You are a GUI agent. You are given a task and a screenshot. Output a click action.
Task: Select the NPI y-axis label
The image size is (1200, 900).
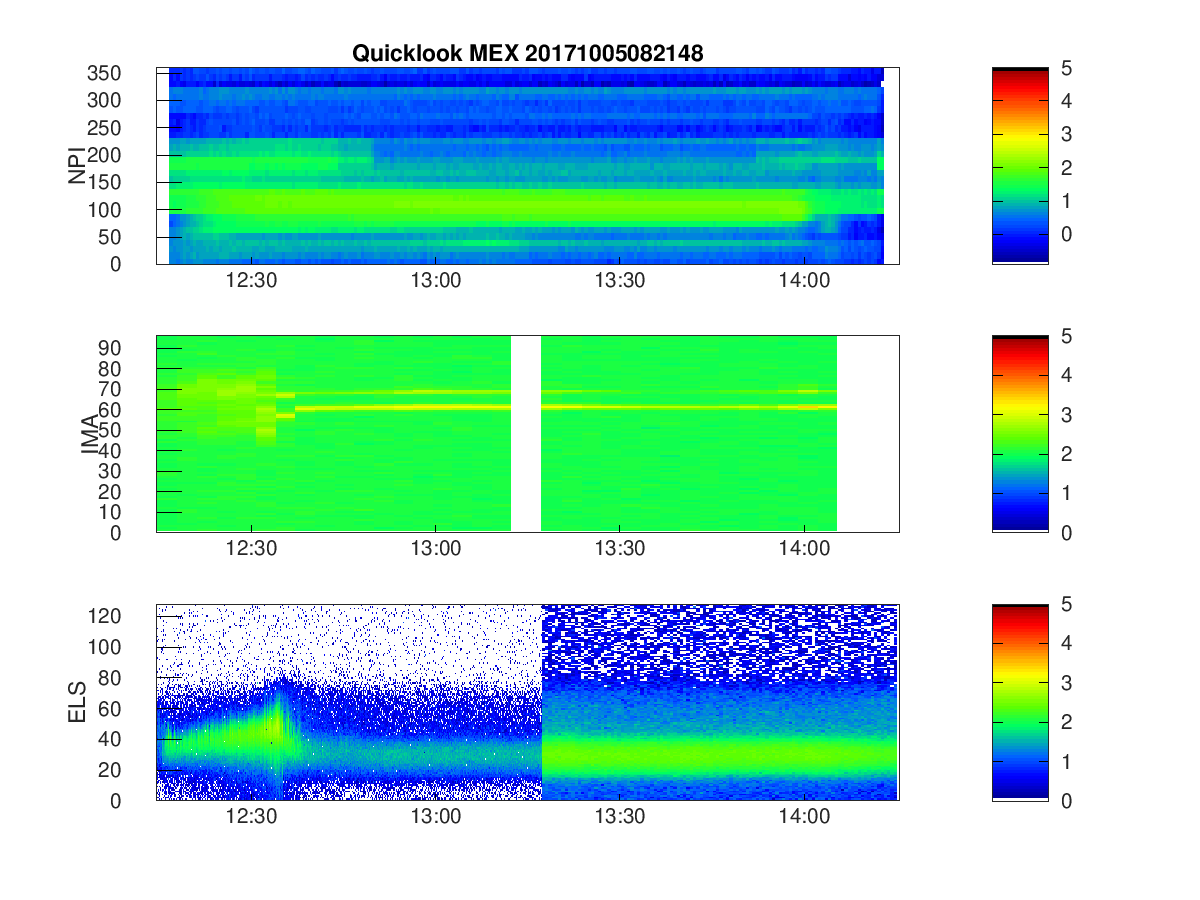click(x=76, y=166)
